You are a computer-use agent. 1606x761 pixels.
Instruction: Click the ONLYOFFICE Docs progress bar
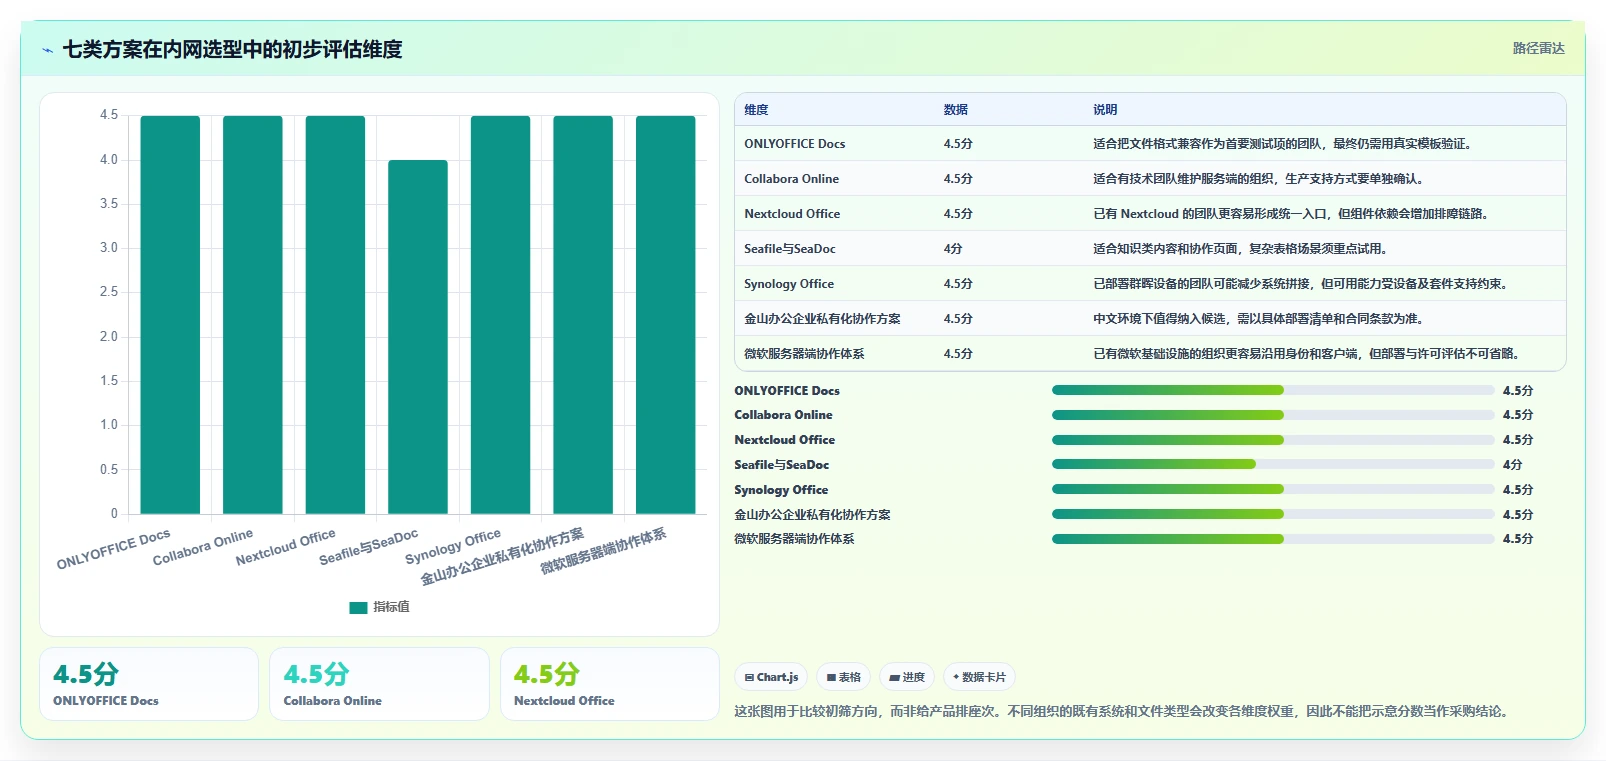coord(1273,390)
